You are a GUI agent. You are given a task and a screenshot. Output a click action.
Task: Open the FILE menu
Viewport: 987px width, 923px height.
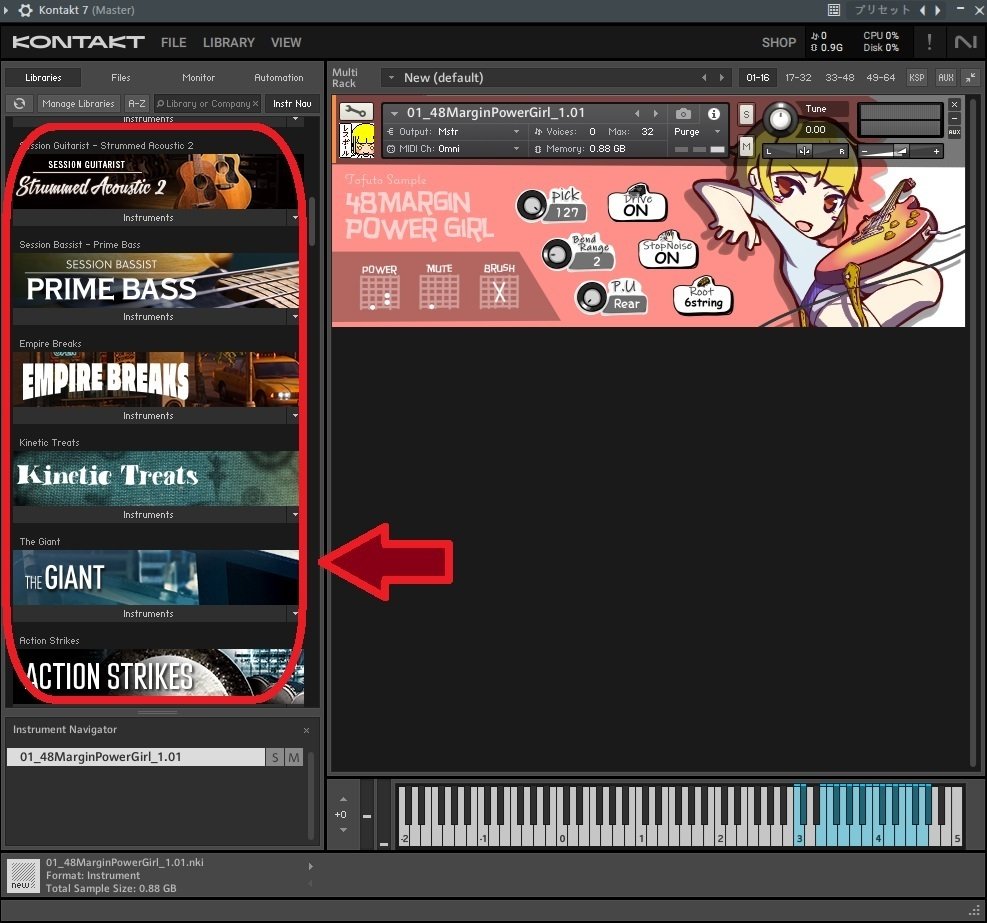173,42
